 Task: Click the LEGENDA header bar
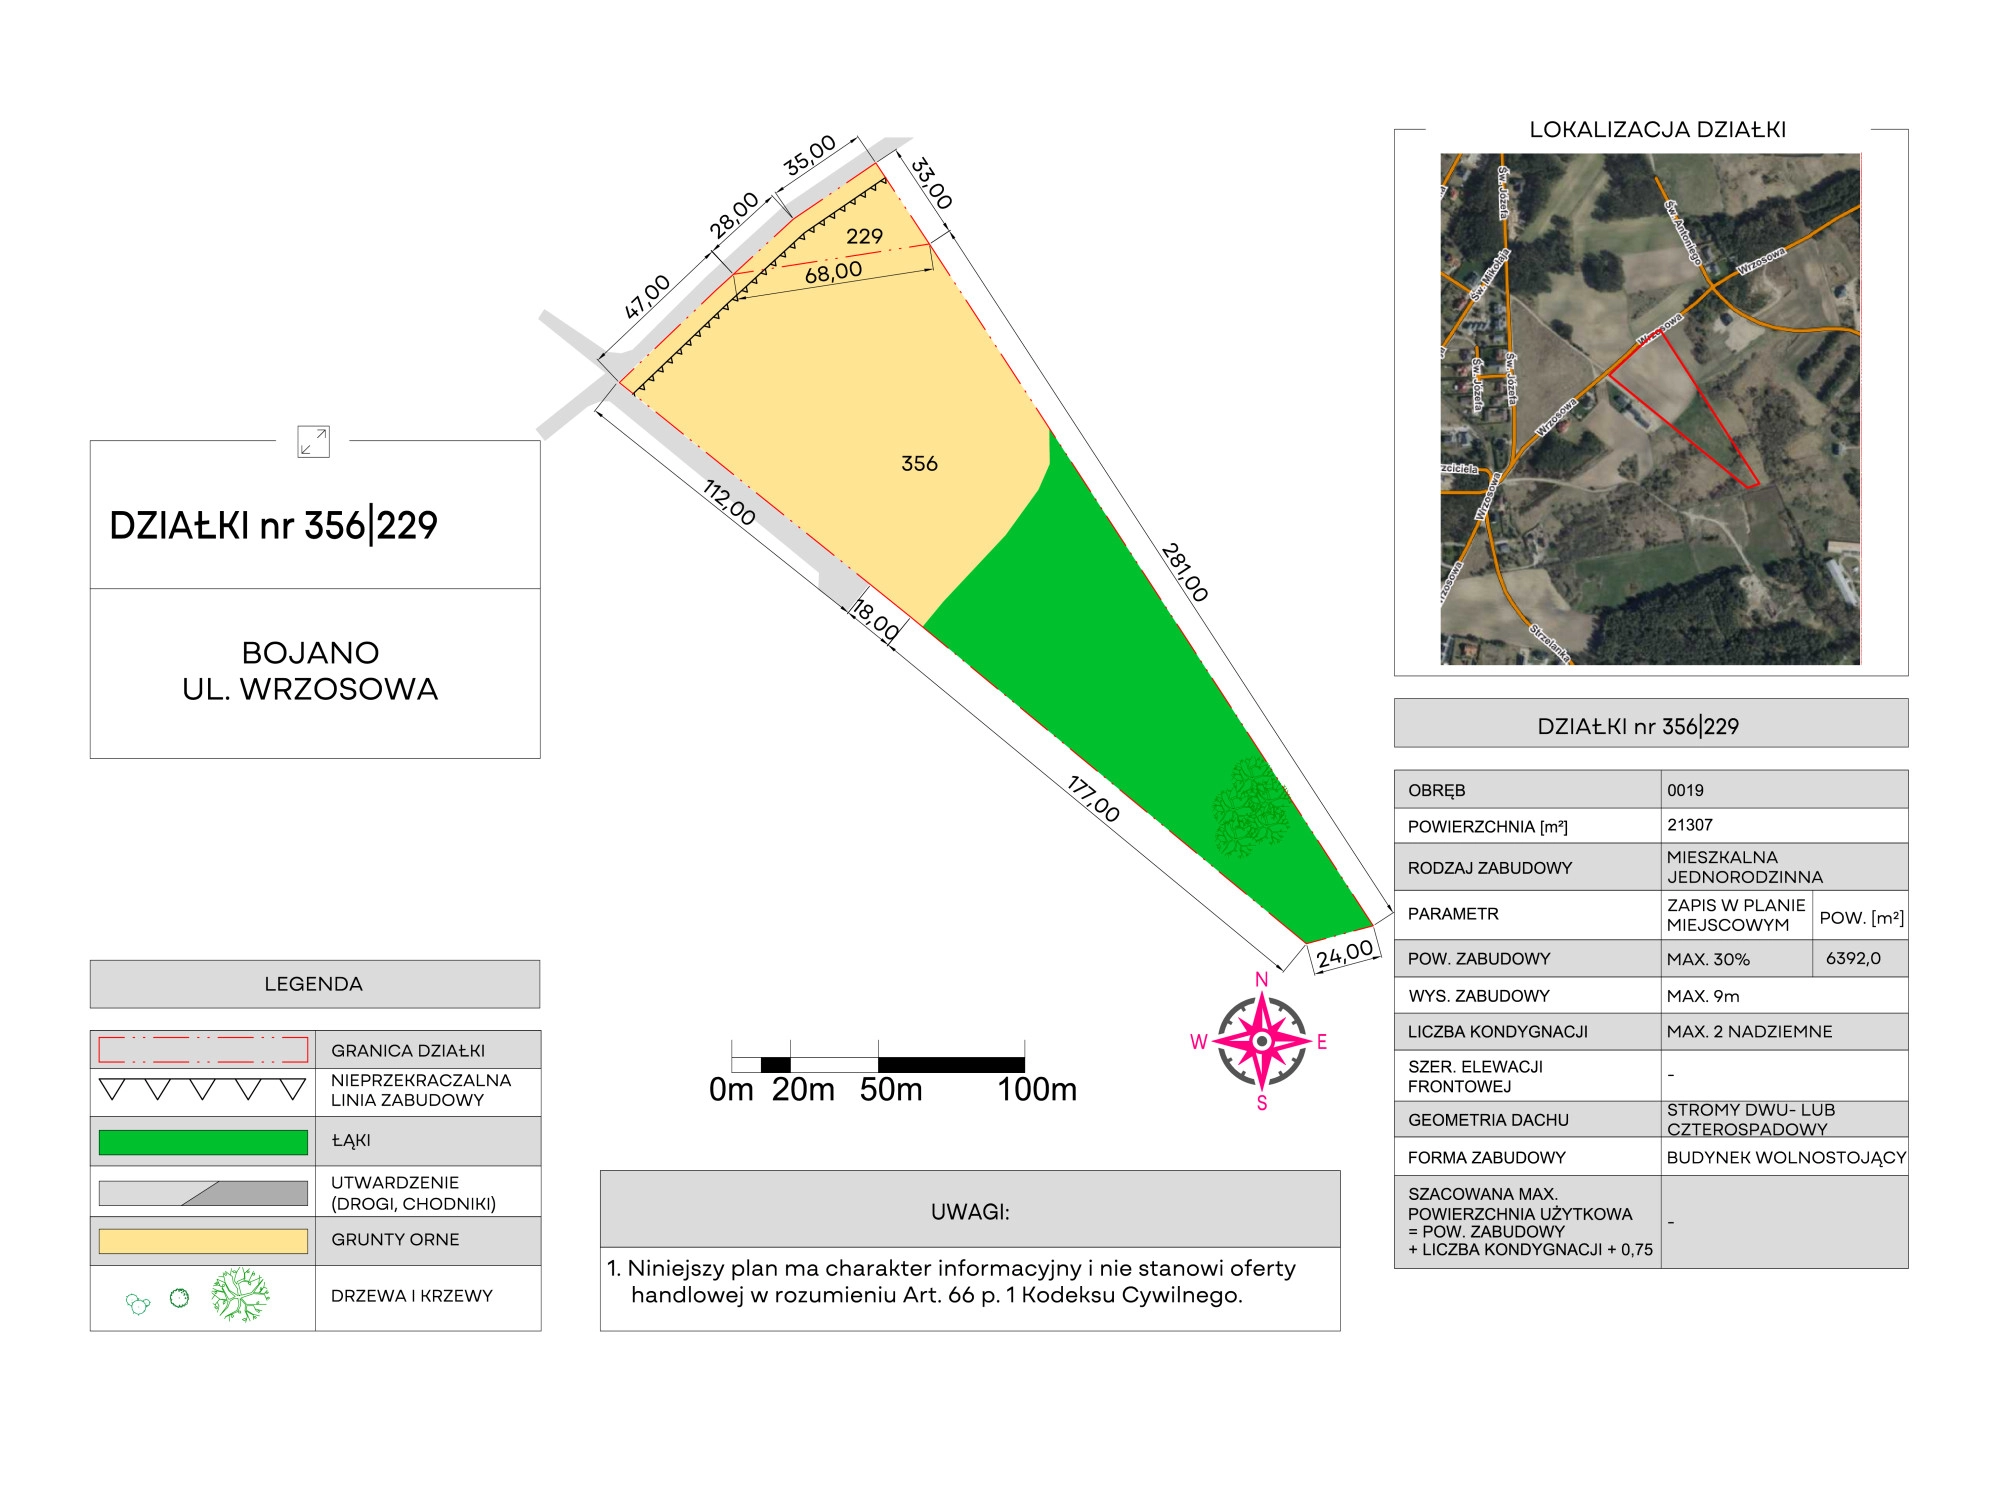pyautogui.click(x=314, y=984)
